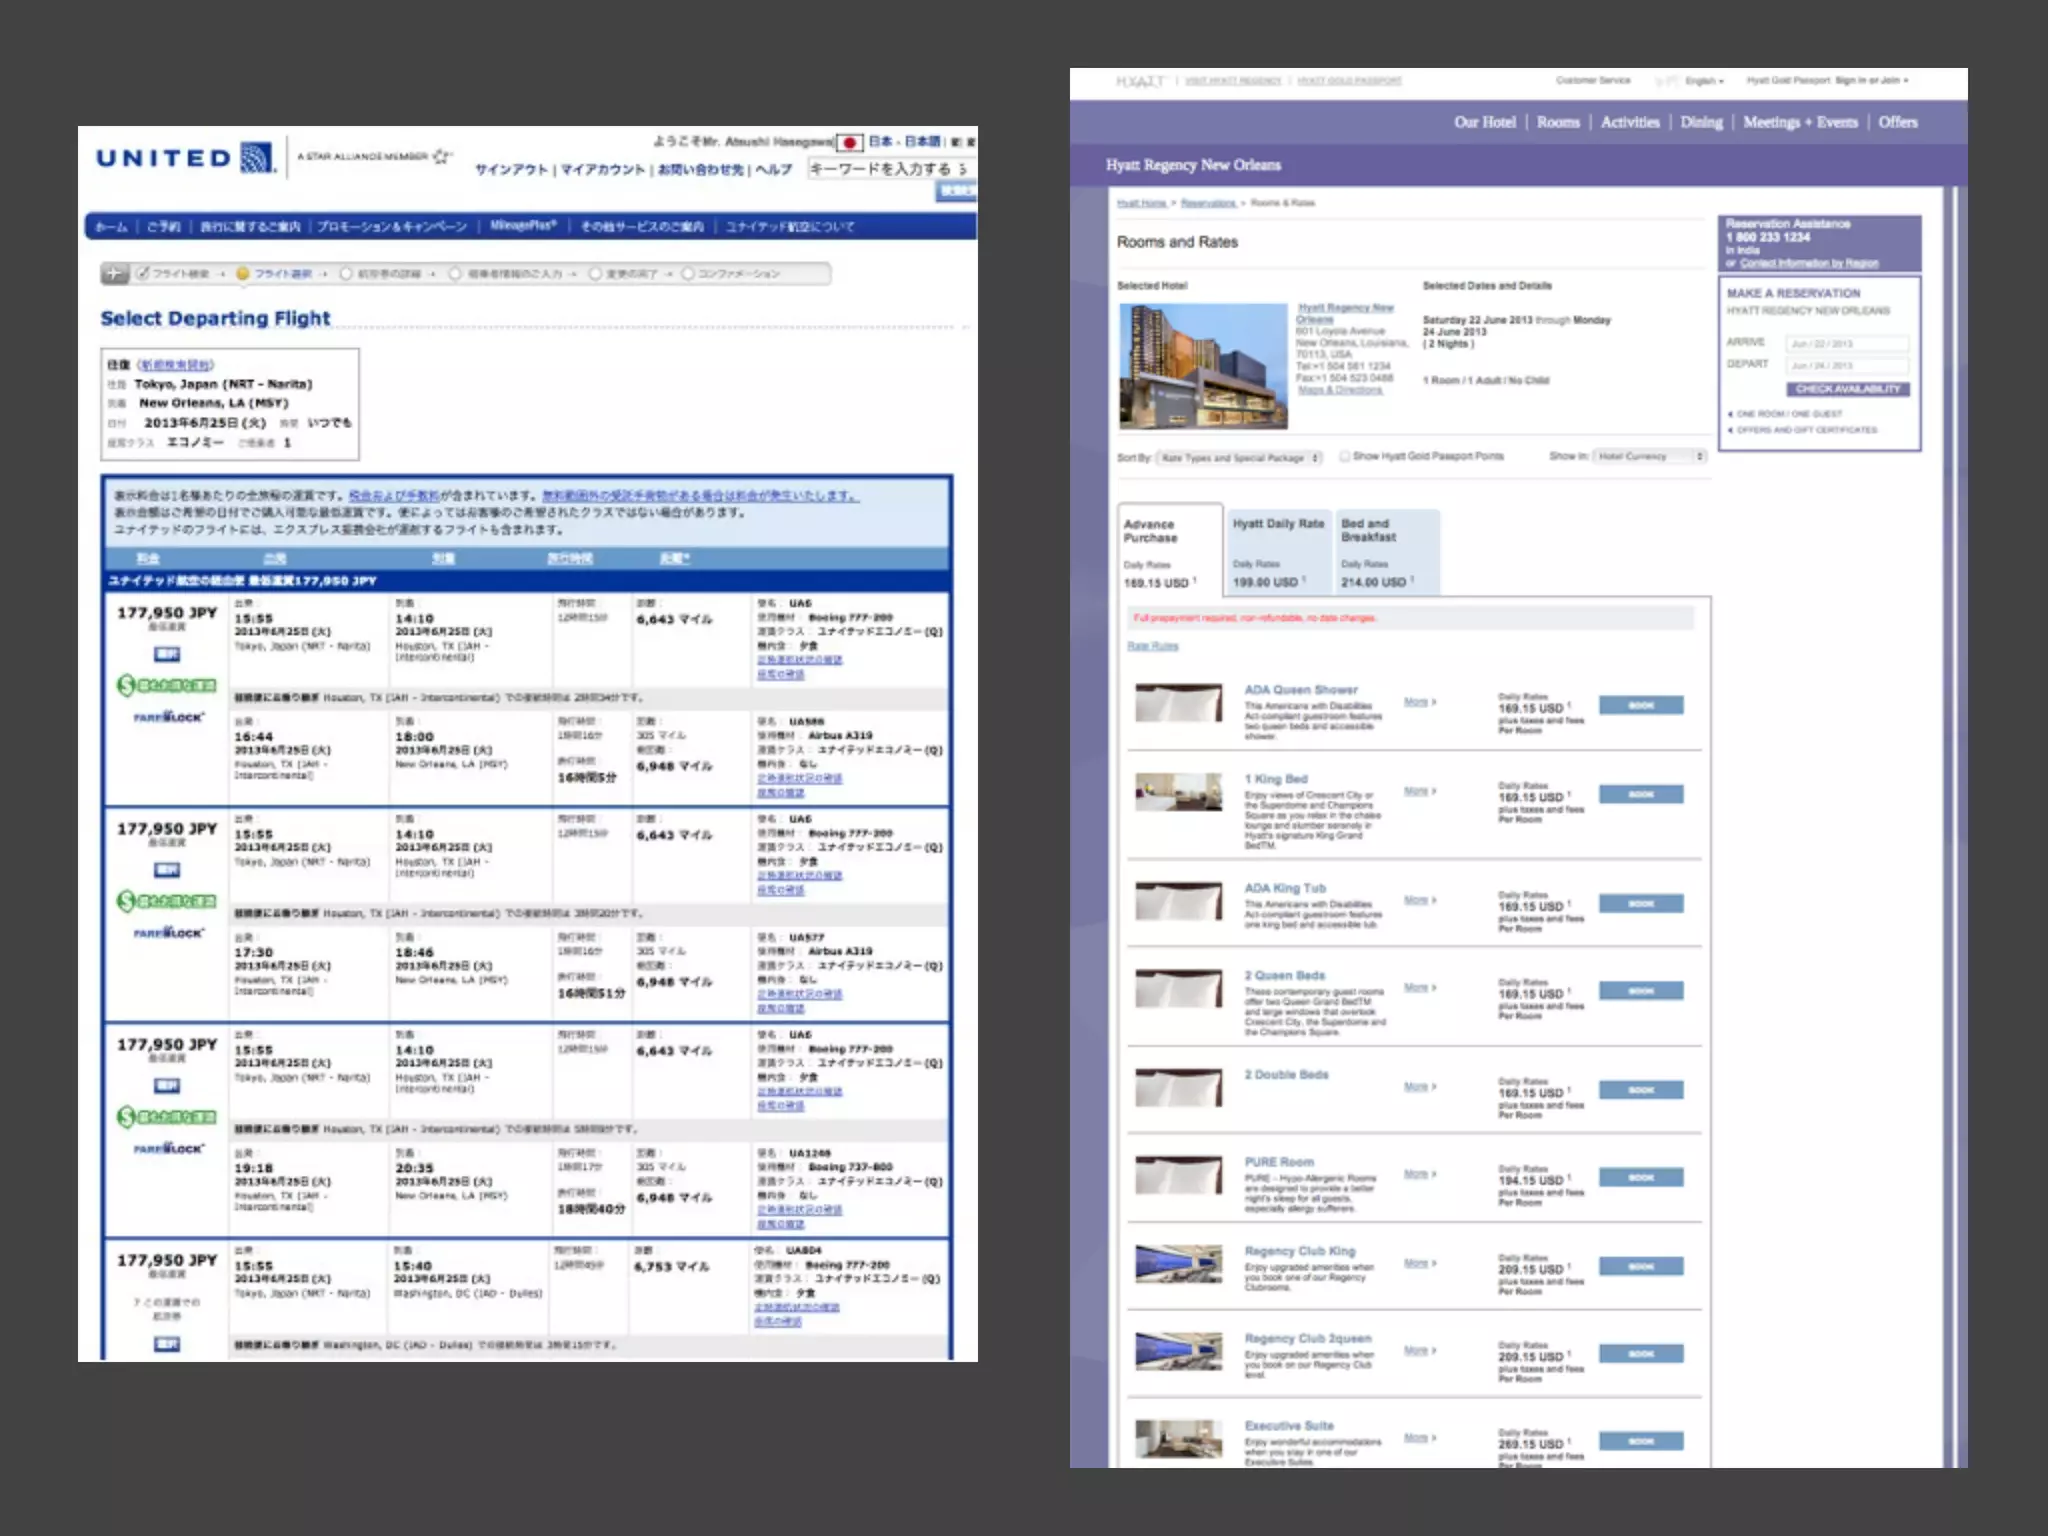Image resolution: width=2048 pixels, height=1536 pixels.
Task: Click the blue select button of first flight
Action: pyautogui.click(x=167, y=654)
